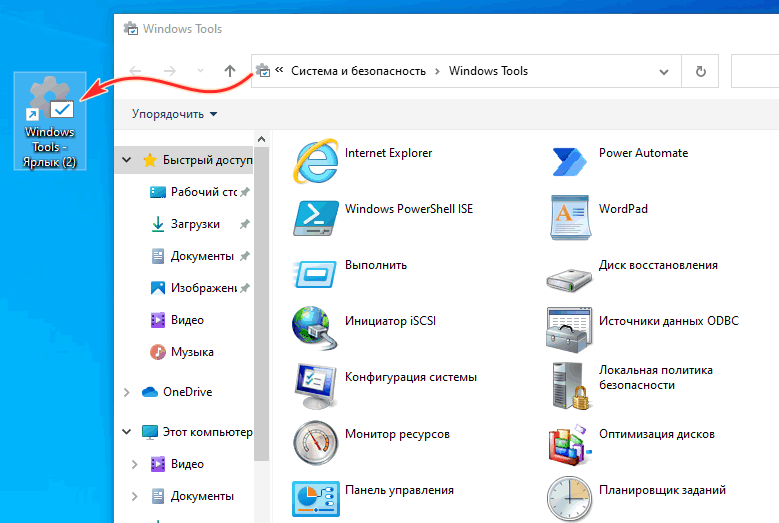Viewport: 779px width, 523px height.
Task: Refresh the Windows Tools folder
Action: pyautogui.click(x=701, y=72)
